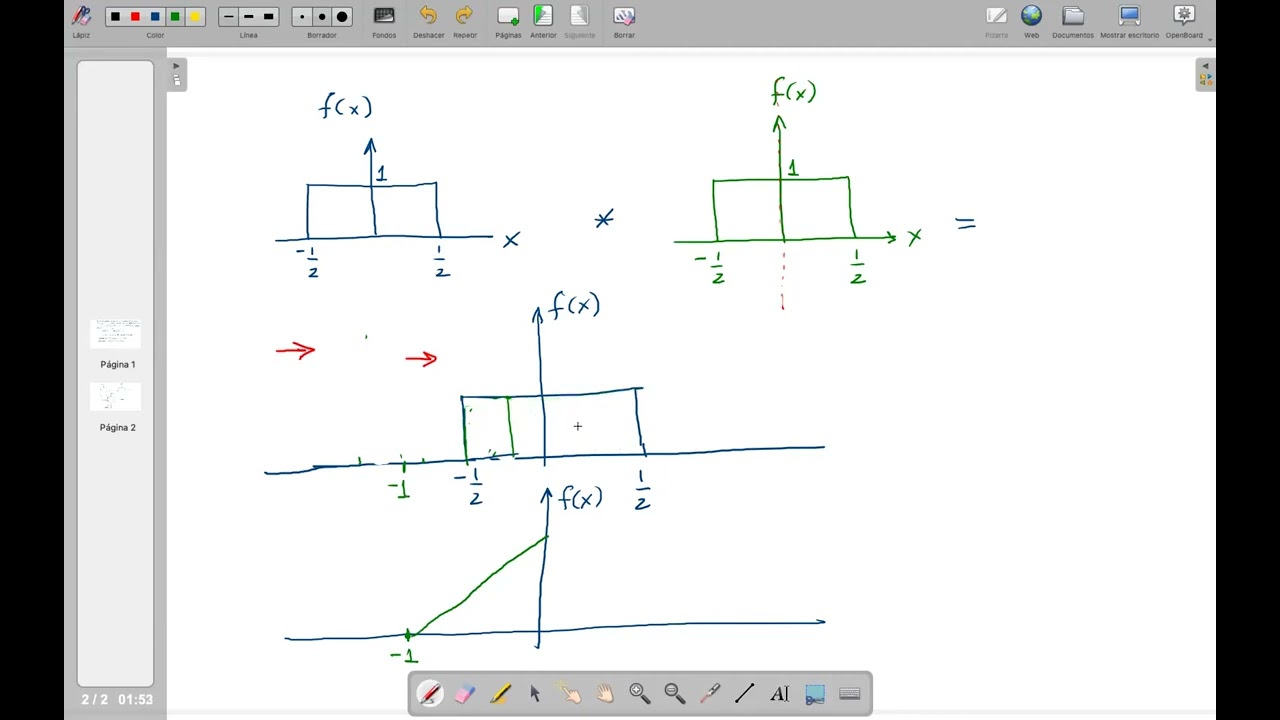Select the hand scroll page tool
The height and width of the screenshot is (720, 1280).
pyautogui.click(x=605, y=693)
